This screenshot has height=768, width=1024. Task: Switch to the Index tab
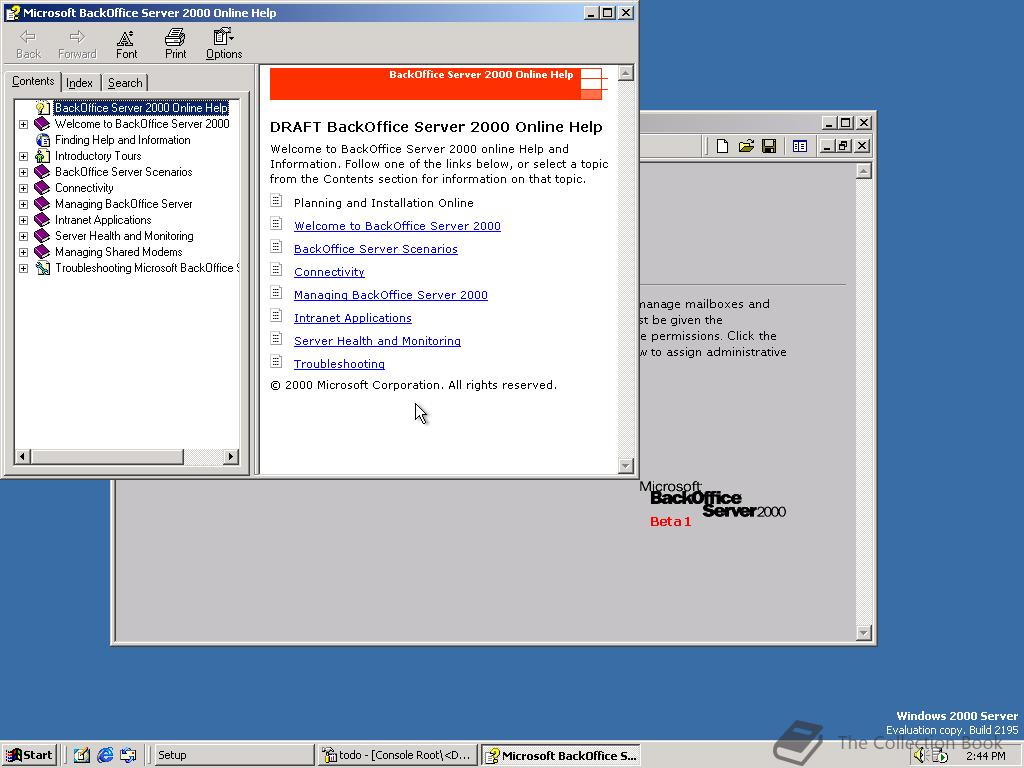click(80, 83)
